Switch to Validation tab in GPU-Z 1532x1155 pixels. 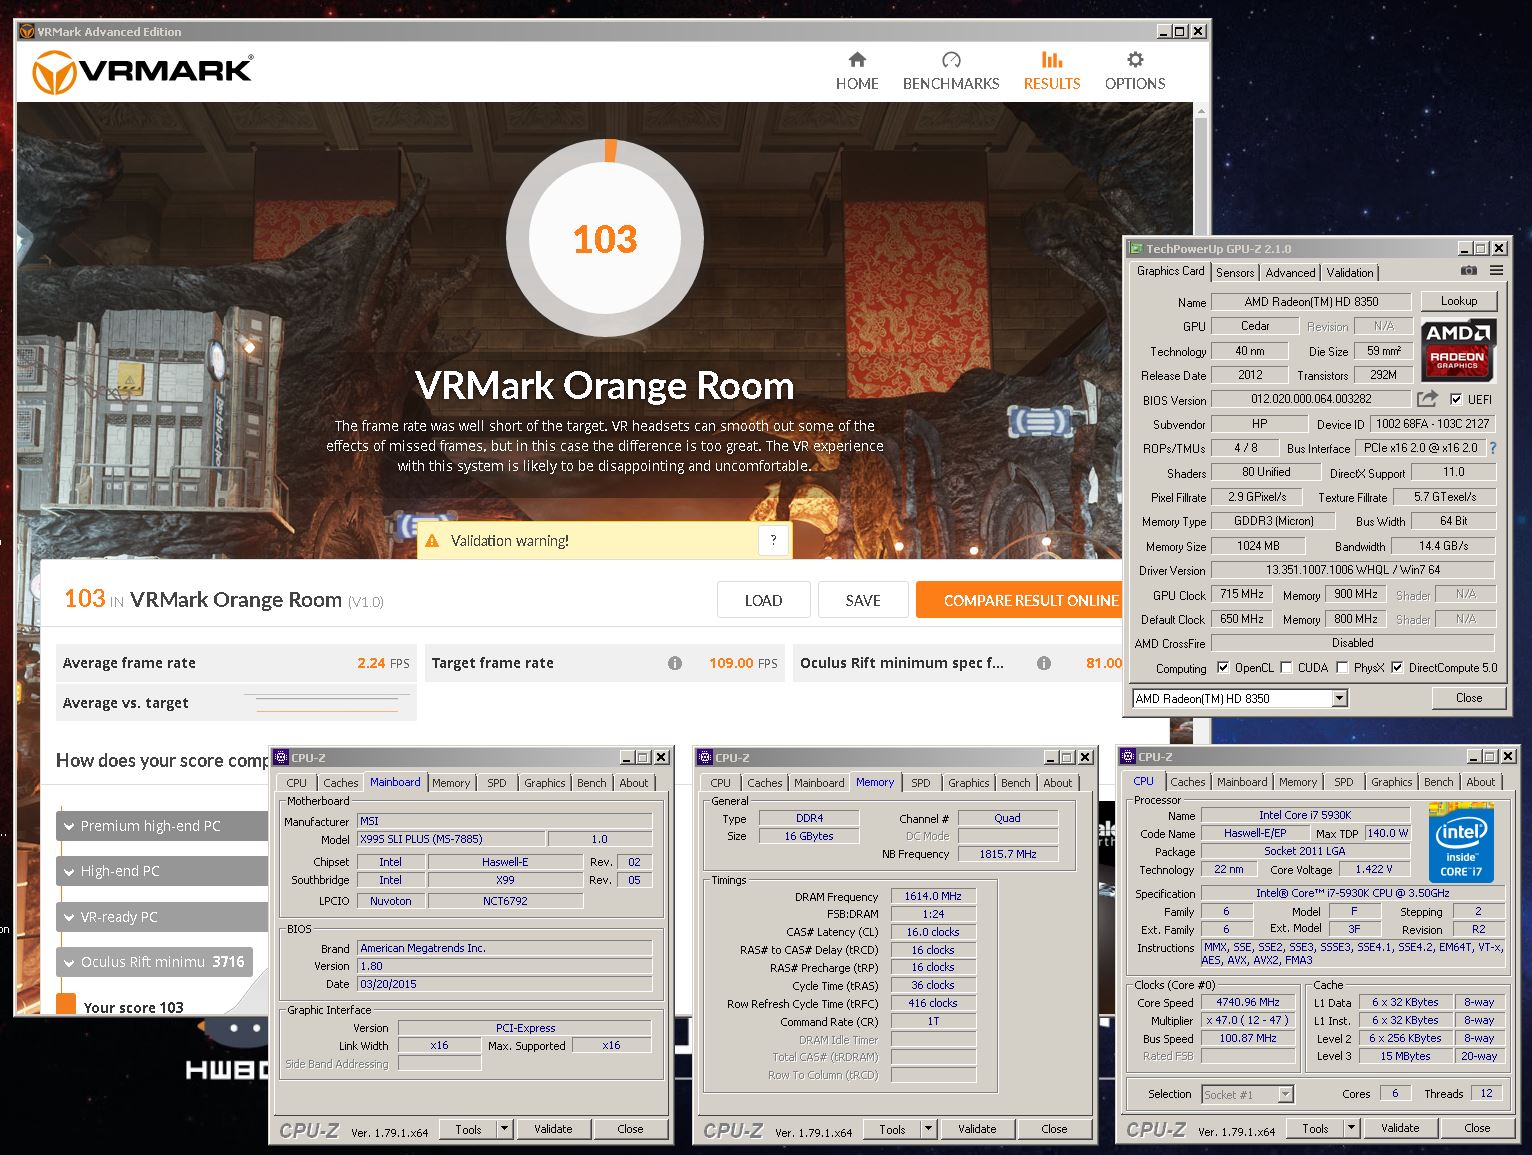point(1350,273)
